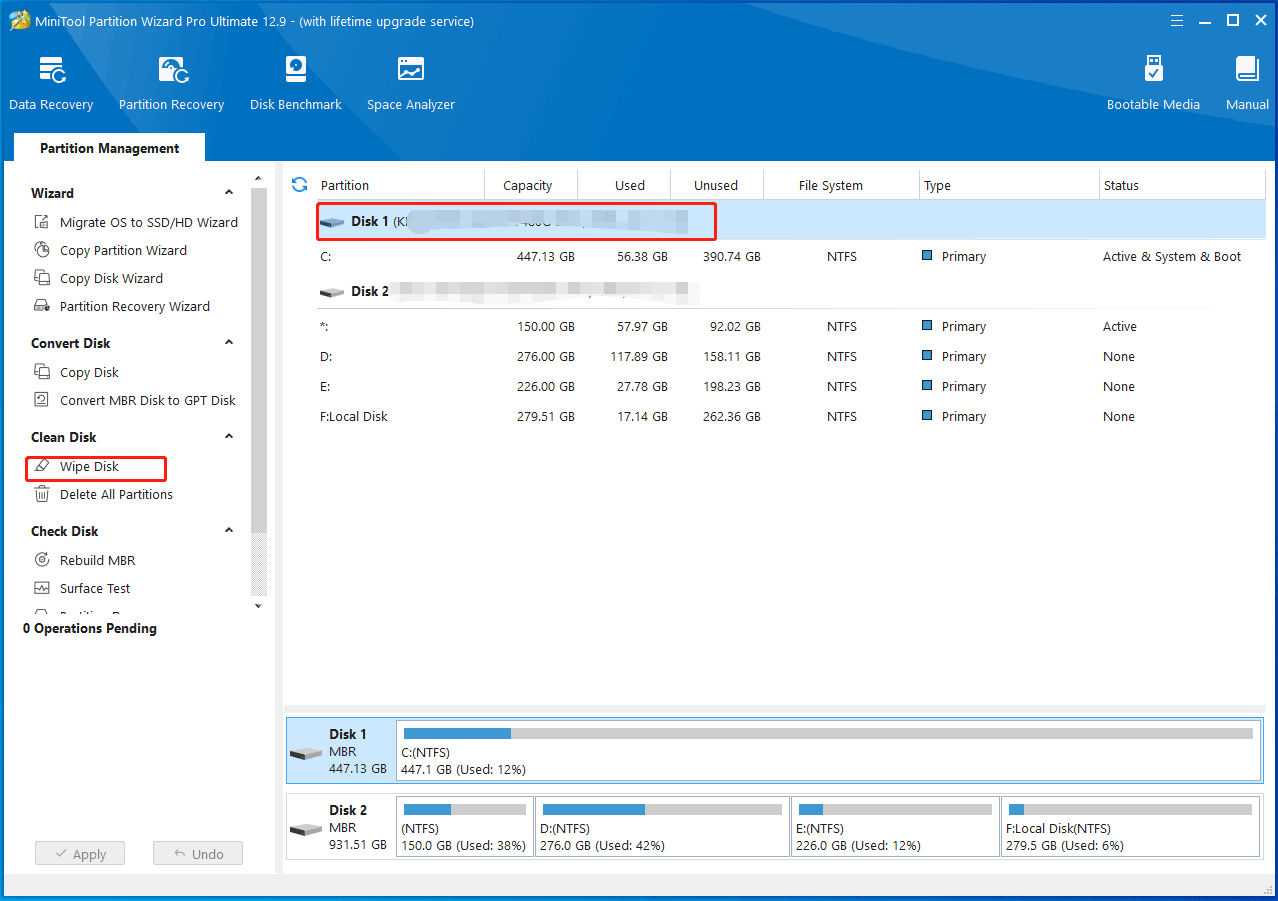Select the 150.0 GB (NTFS) block in map

(x=464, y=827)
